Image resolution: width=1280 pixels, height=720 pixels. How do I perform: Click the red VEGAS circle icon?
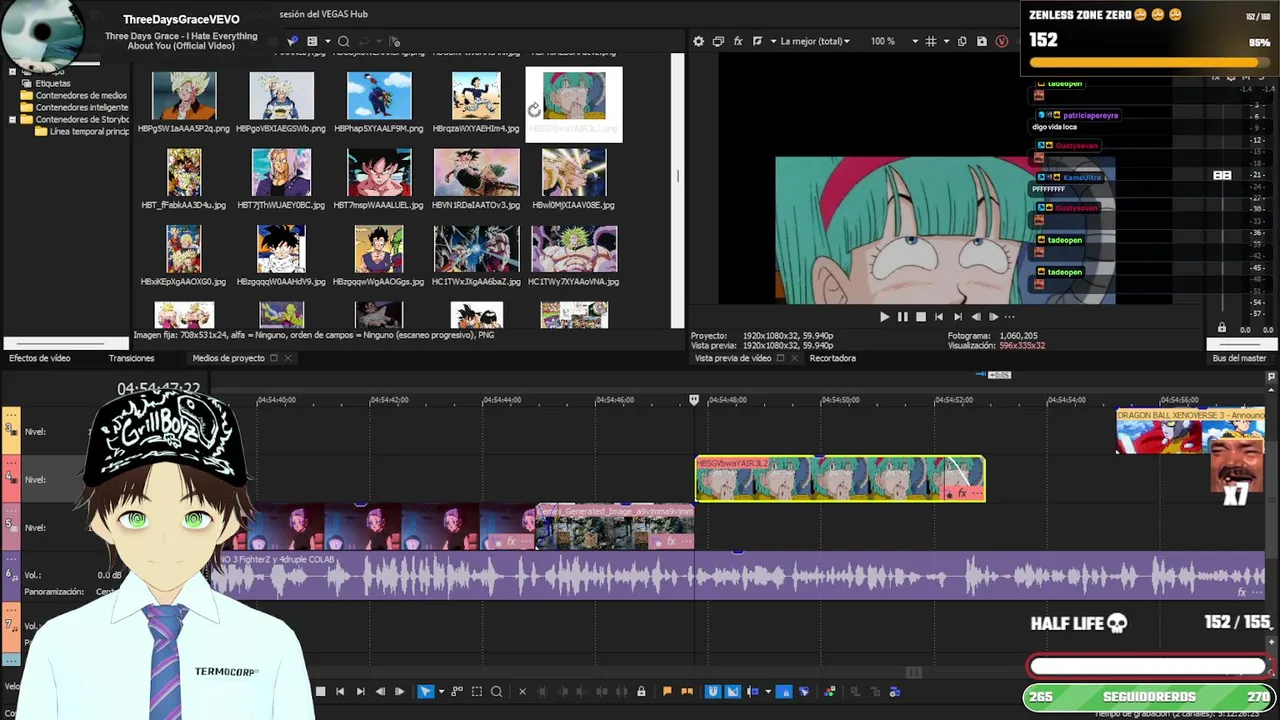(1002, 41)
